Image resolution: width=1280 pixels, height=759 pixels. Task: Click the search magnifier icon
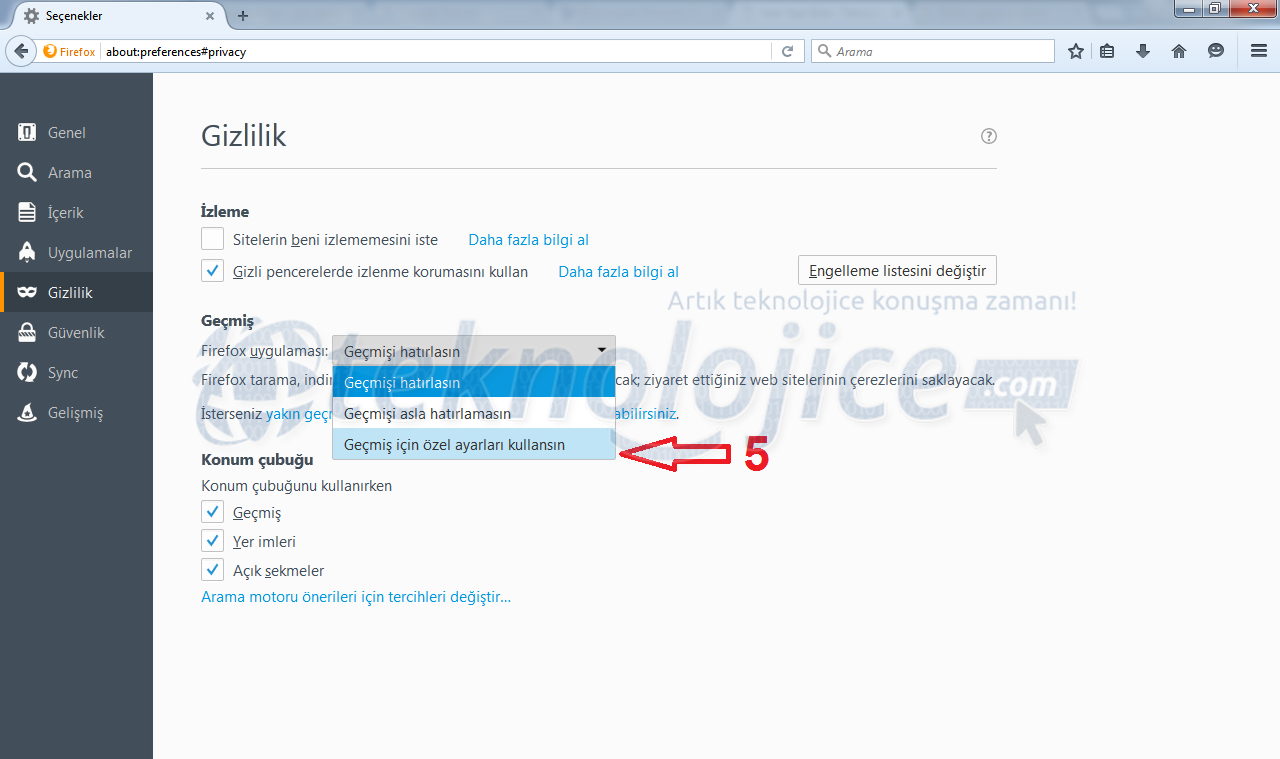click(x=826, y=51)
